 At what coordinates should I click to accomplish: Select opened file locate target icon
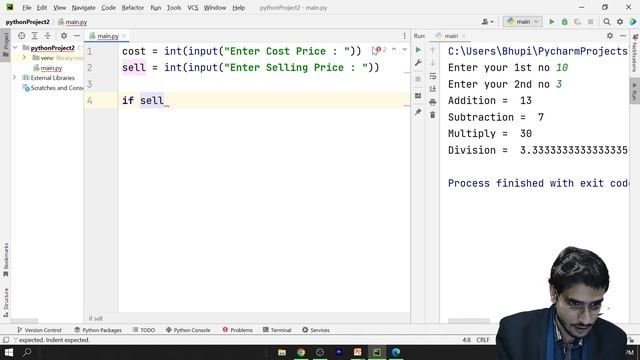[22, 36]
